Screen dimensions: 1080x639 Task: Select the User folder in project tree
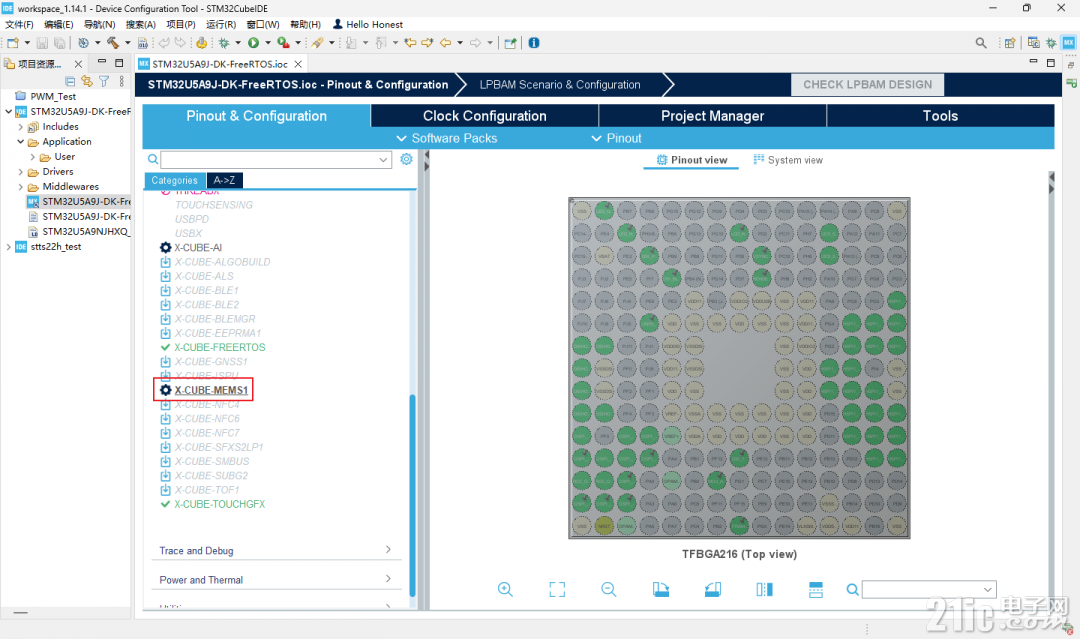pos(65,157)
